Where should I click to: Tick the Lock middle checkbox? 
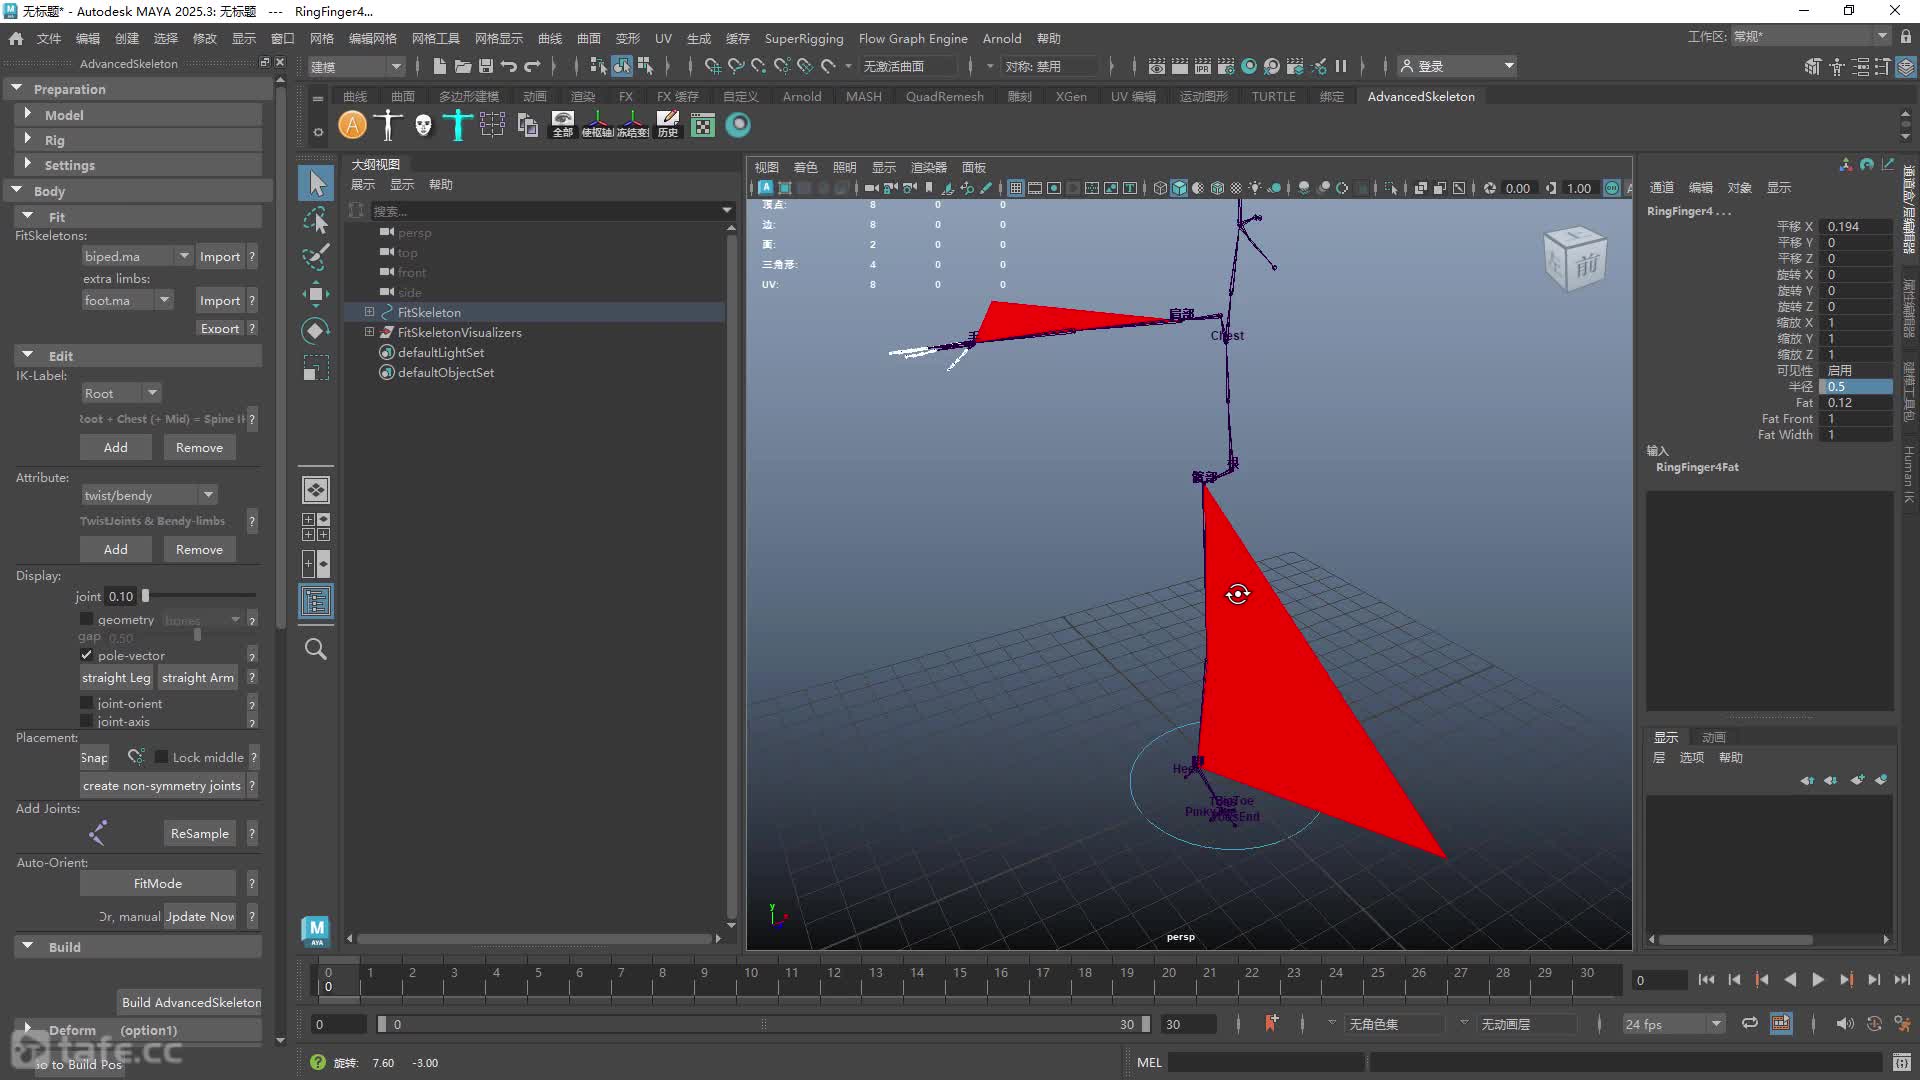[x=161, y=757]
